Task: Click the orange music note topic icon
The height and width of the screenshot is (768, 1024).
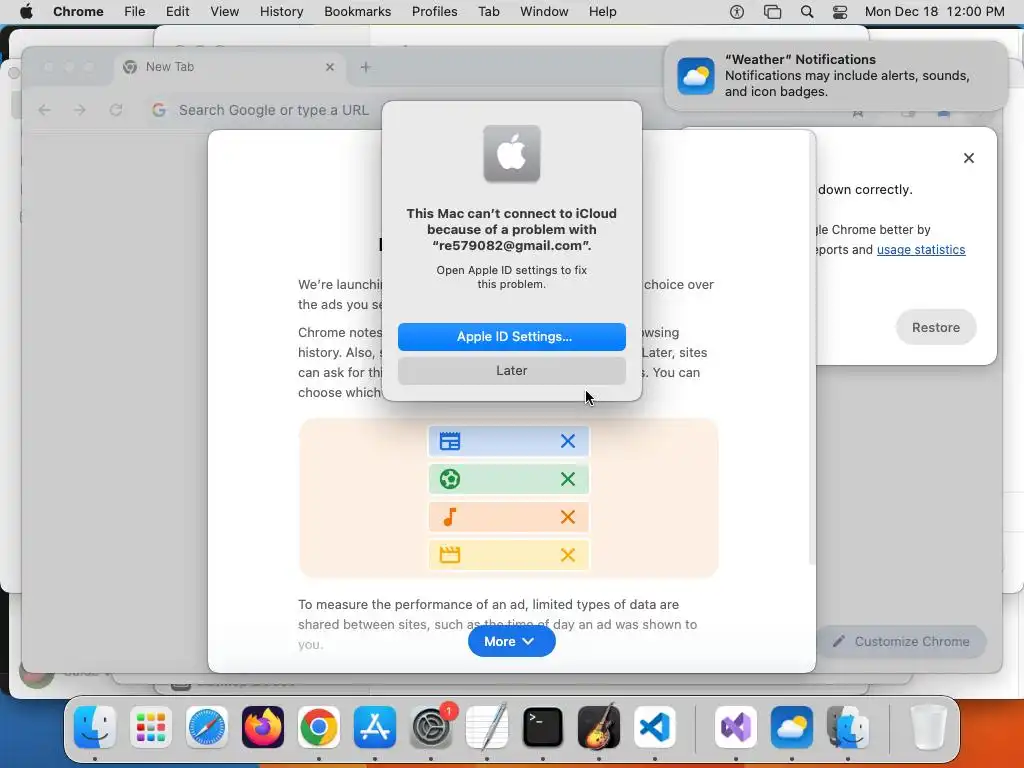Action: [x=449, y=517]
